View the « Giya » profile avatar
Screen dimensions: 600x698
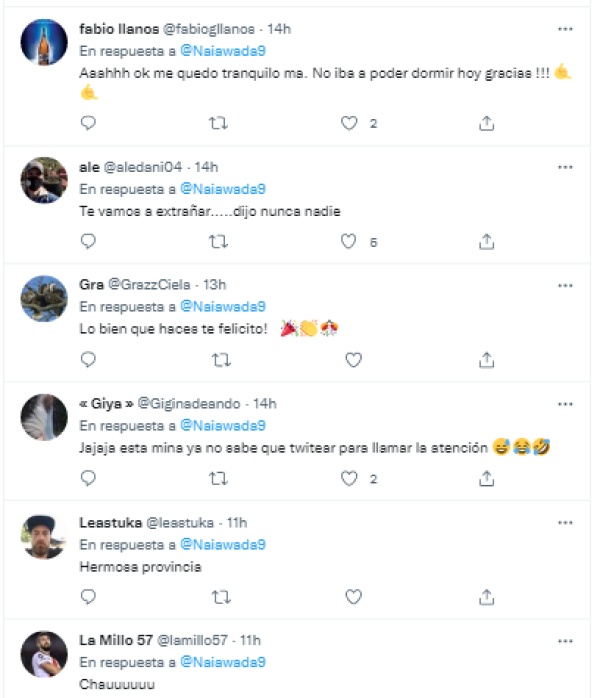(44, 419)
